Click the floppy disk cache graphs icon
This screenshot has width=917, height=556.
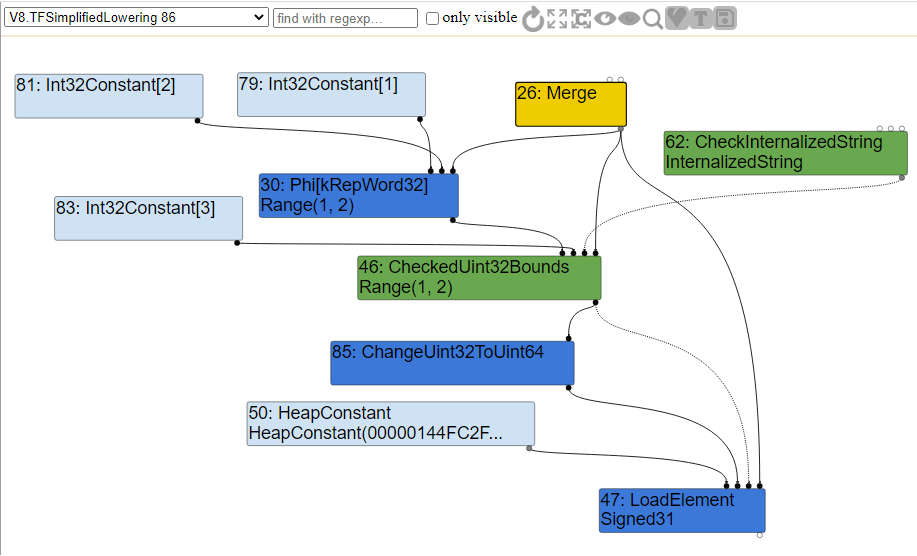(x=725, y=18)
